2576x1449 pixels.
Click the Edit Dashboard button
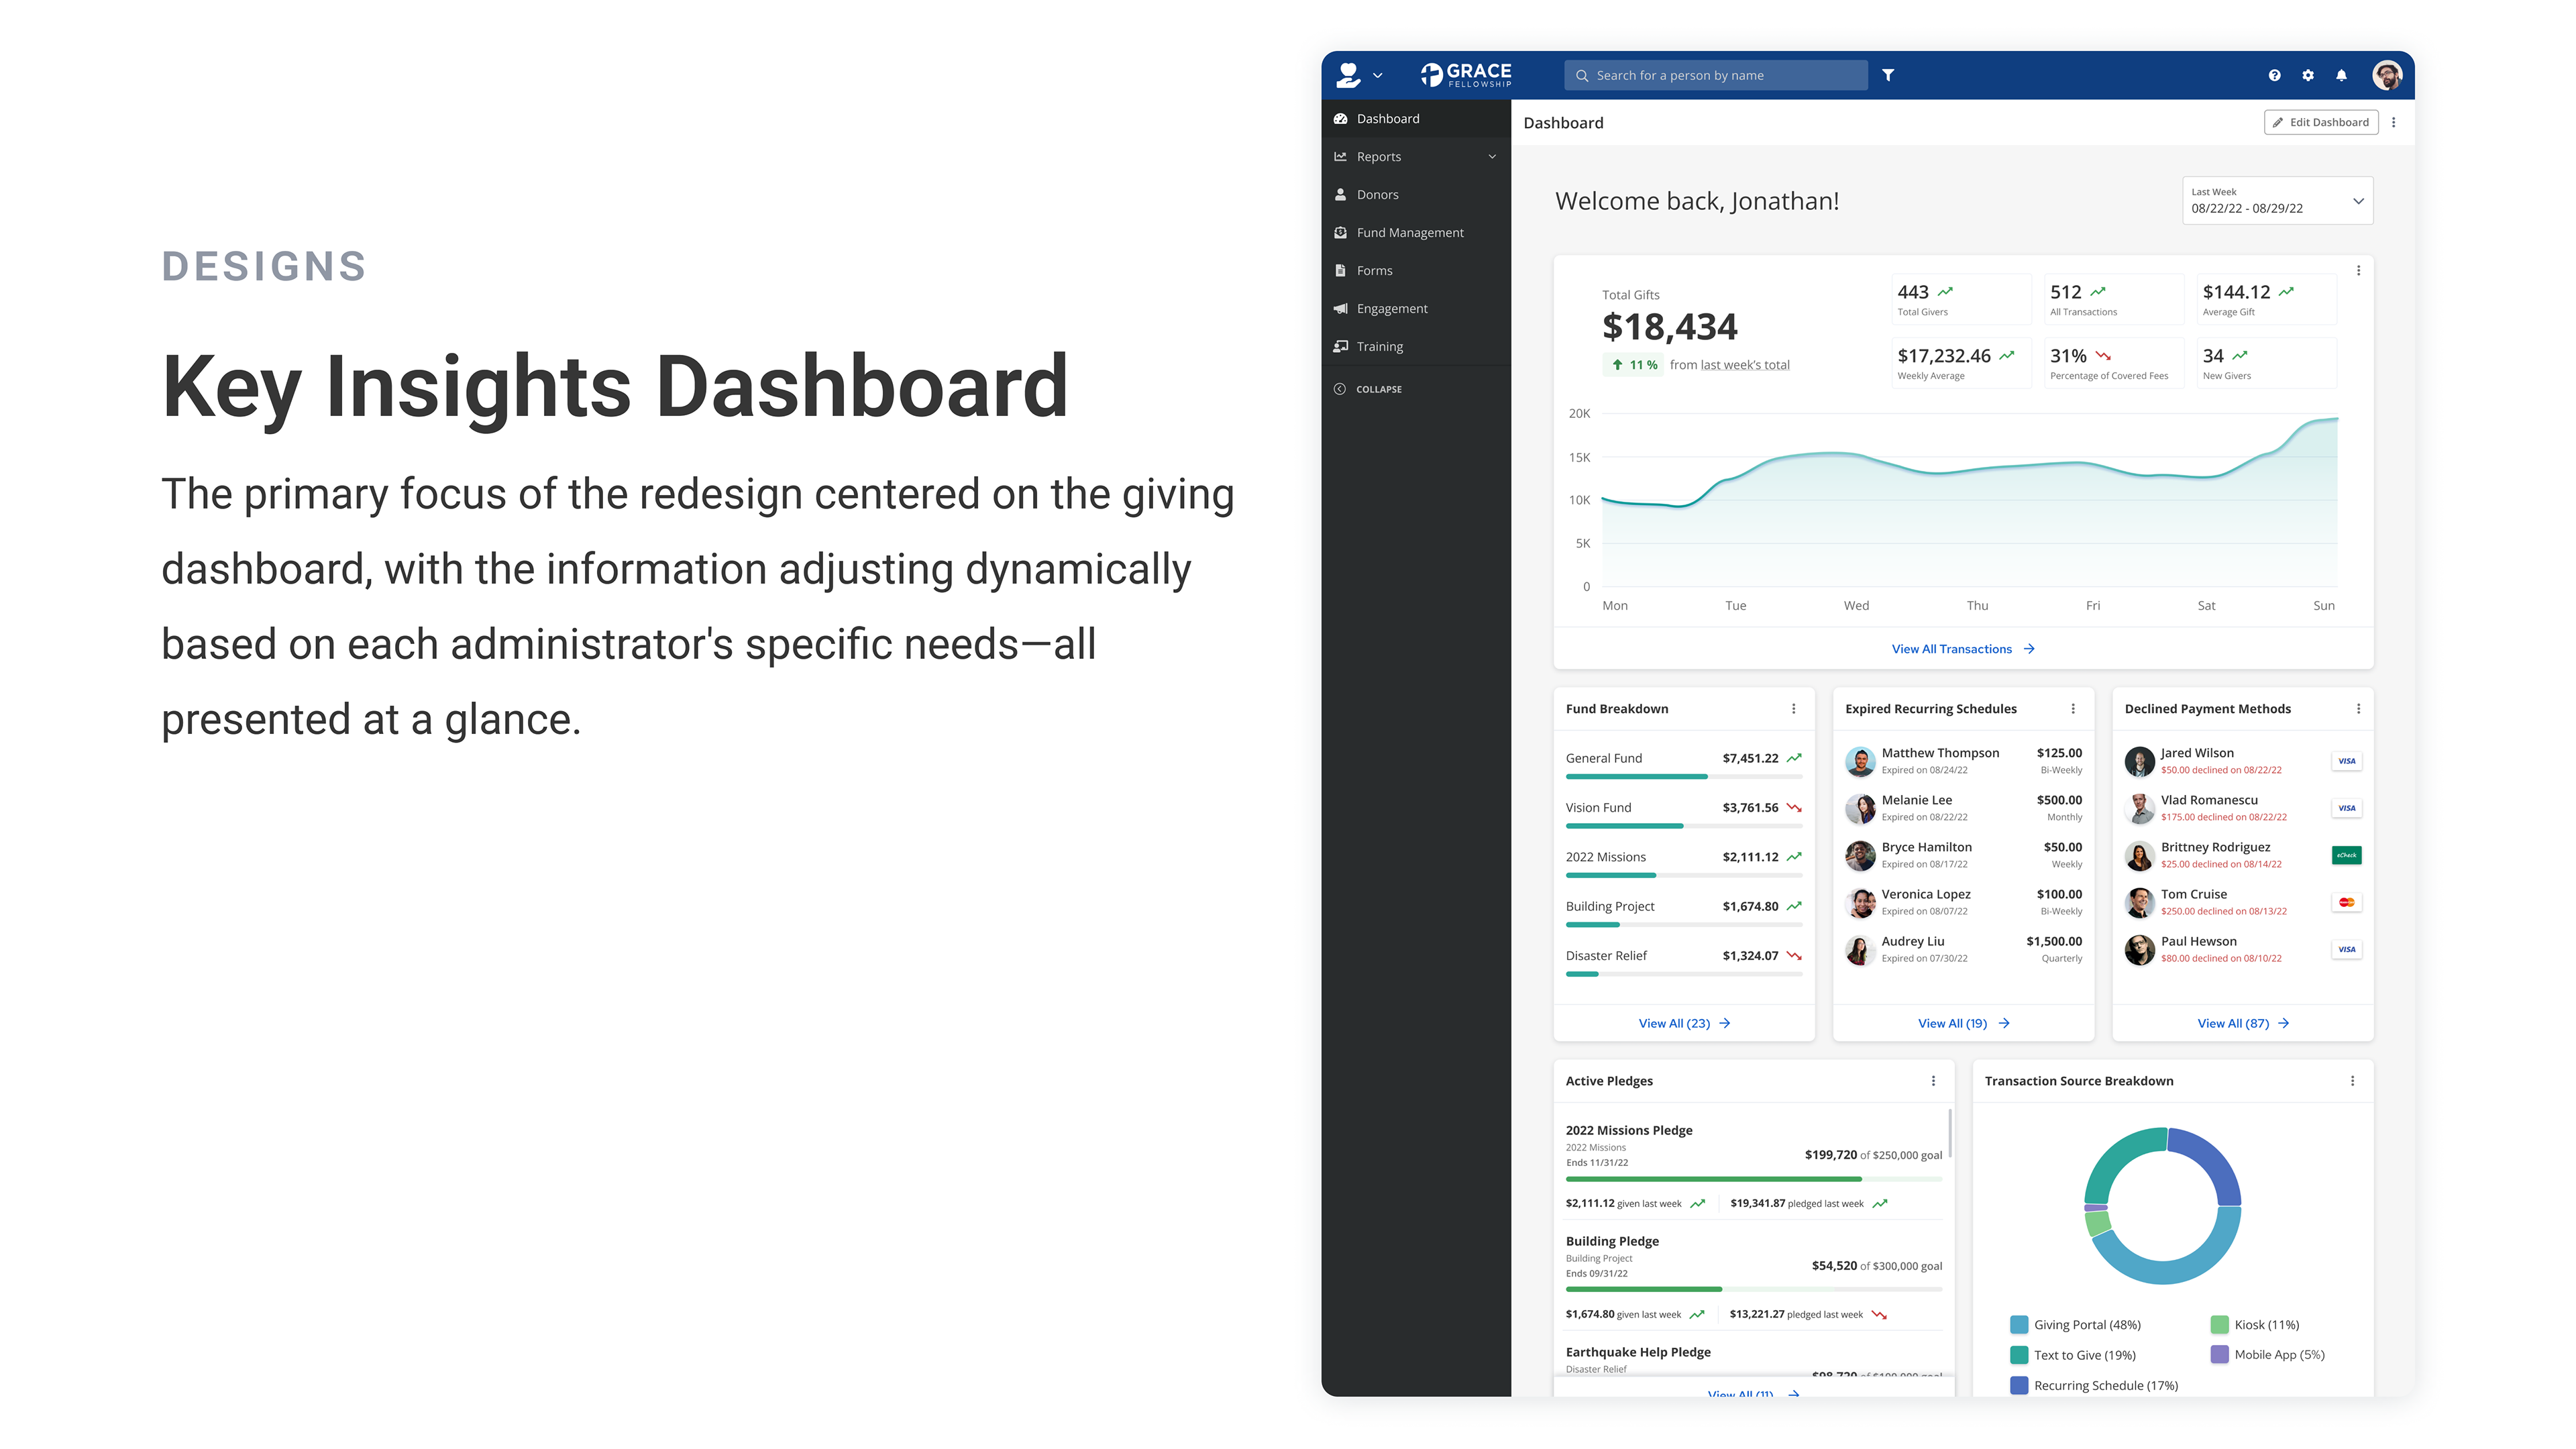[x=2320, y=123]
